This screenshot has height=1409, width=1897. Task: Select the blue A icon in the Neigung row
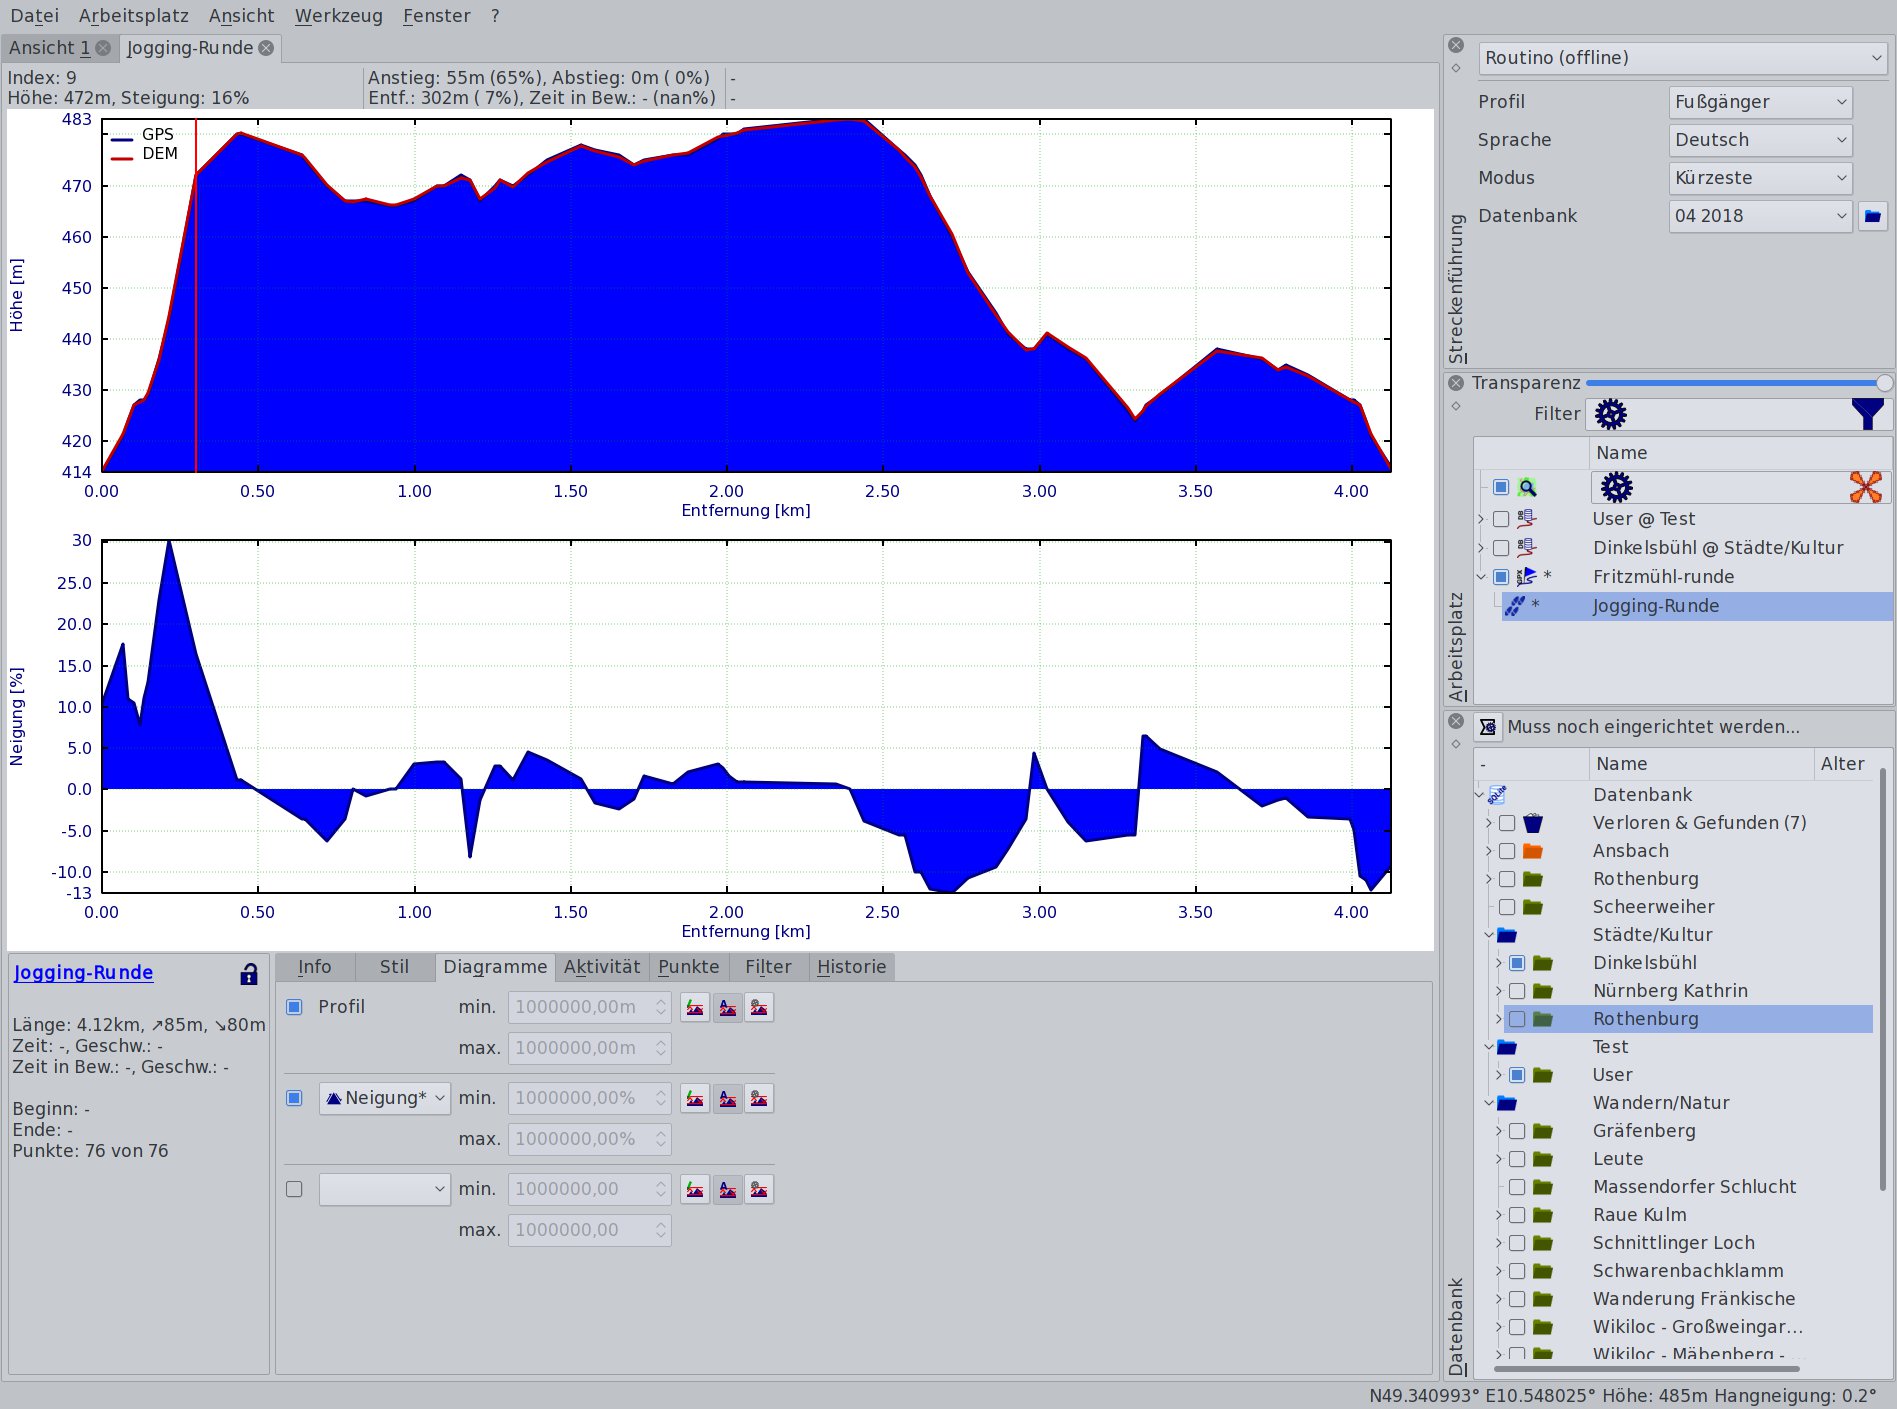pos(727,1098)
